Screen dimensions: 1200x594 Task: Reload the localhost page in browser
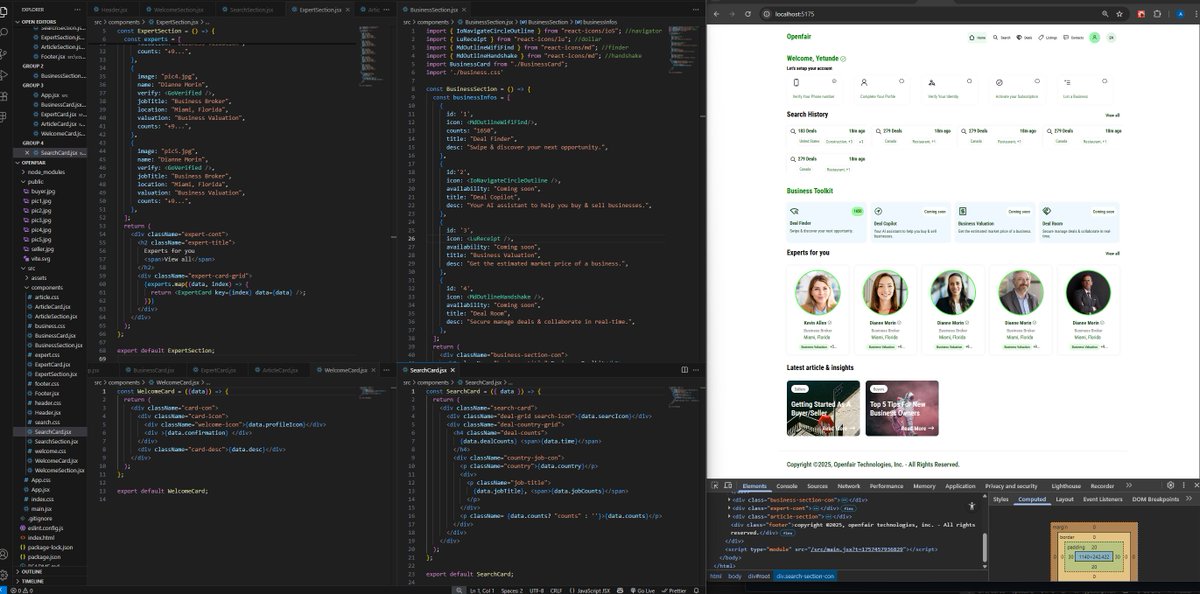tap(748, 14)
